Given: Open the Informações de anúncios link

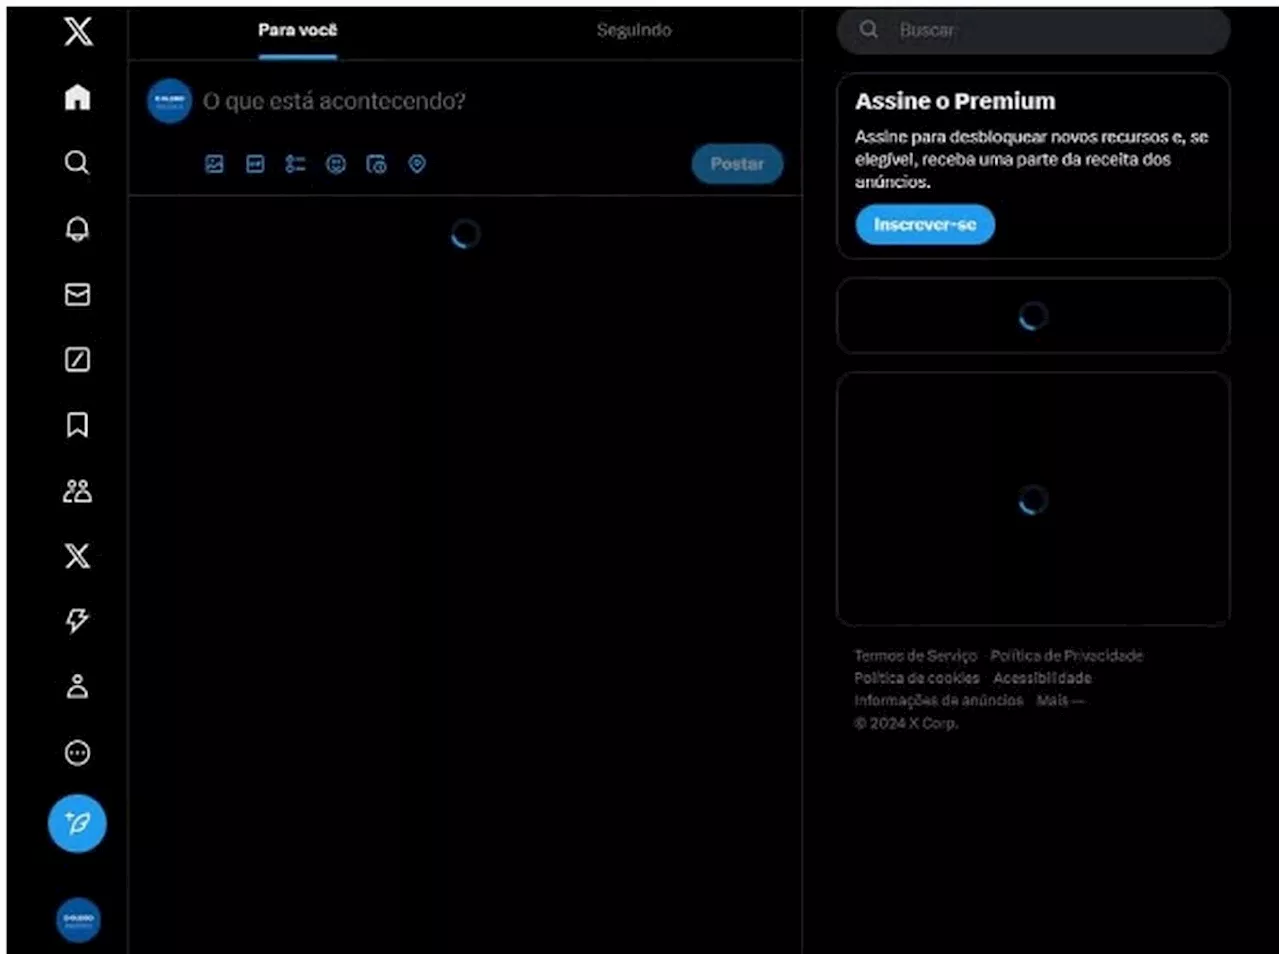Looking at the screenshot, I should click(938, 700).
